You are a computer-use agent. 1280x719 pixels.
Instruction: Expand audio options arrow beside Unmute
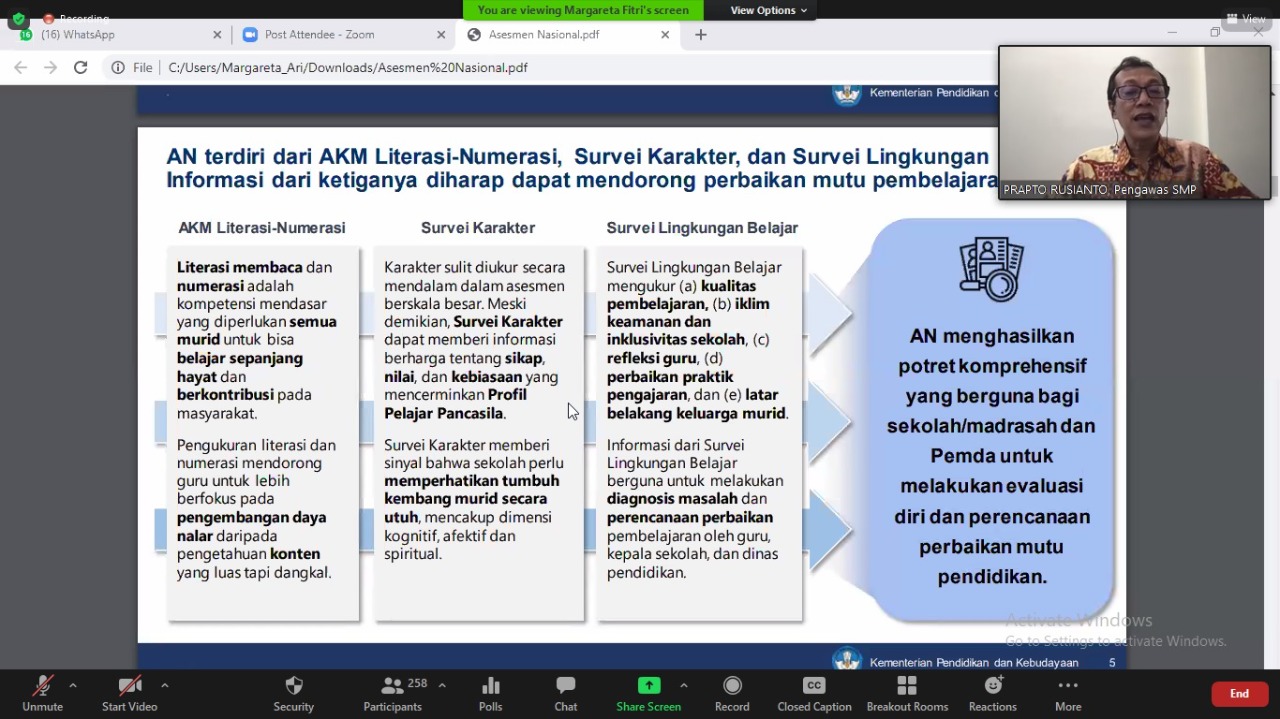[x=72, y=685]
